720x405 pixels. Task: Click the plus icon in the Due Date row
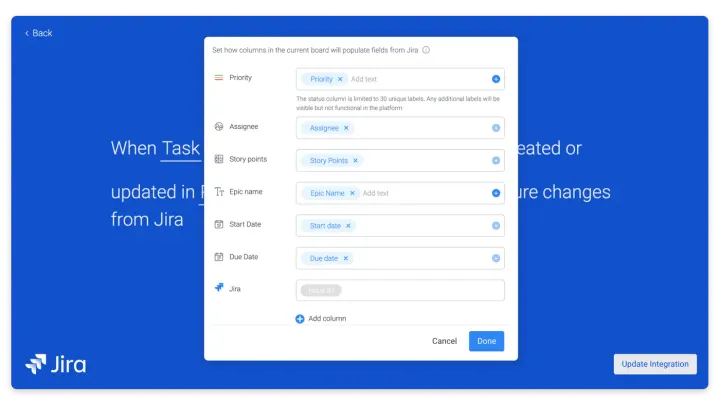[x=495, y=259]
